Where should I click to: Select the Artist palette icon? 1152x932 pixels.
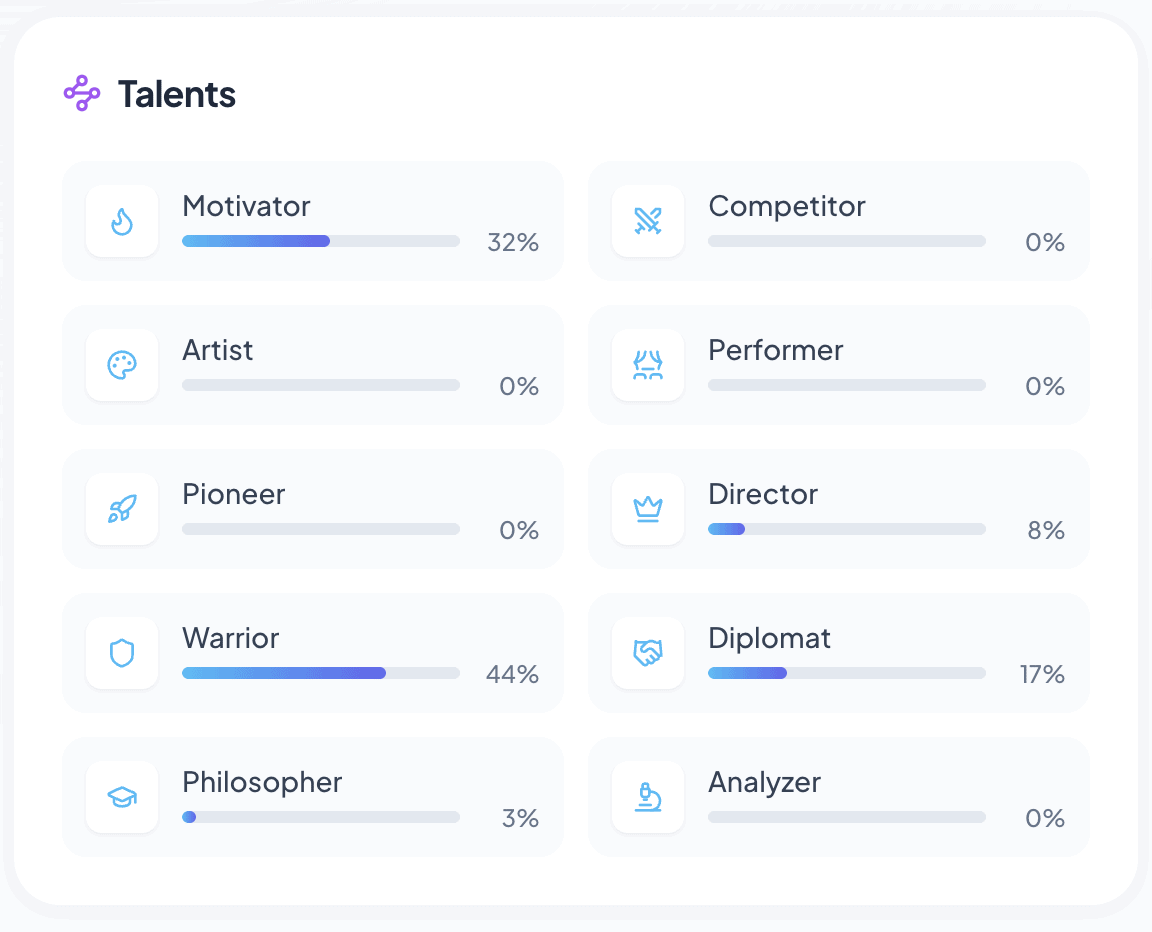point(122,365)
